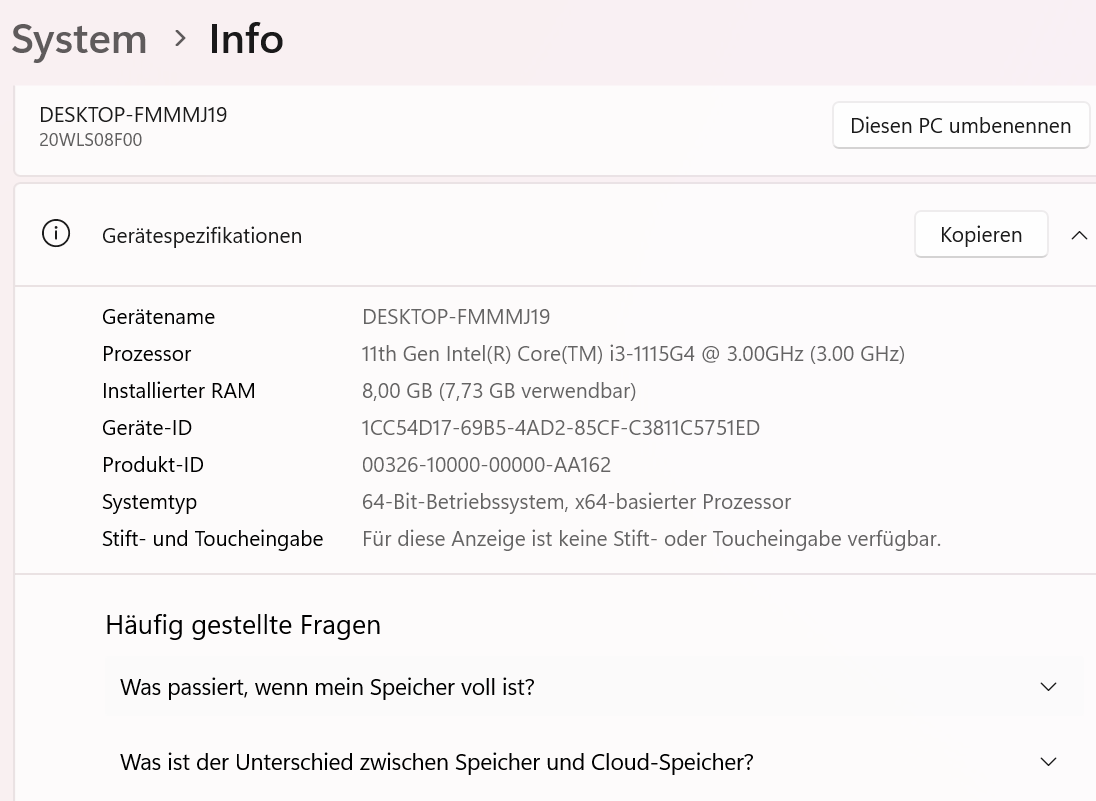Expand the chevron for Cloud-Speicher difference question
Viewport: 1096px width, 801px height.
(1048, 762)
